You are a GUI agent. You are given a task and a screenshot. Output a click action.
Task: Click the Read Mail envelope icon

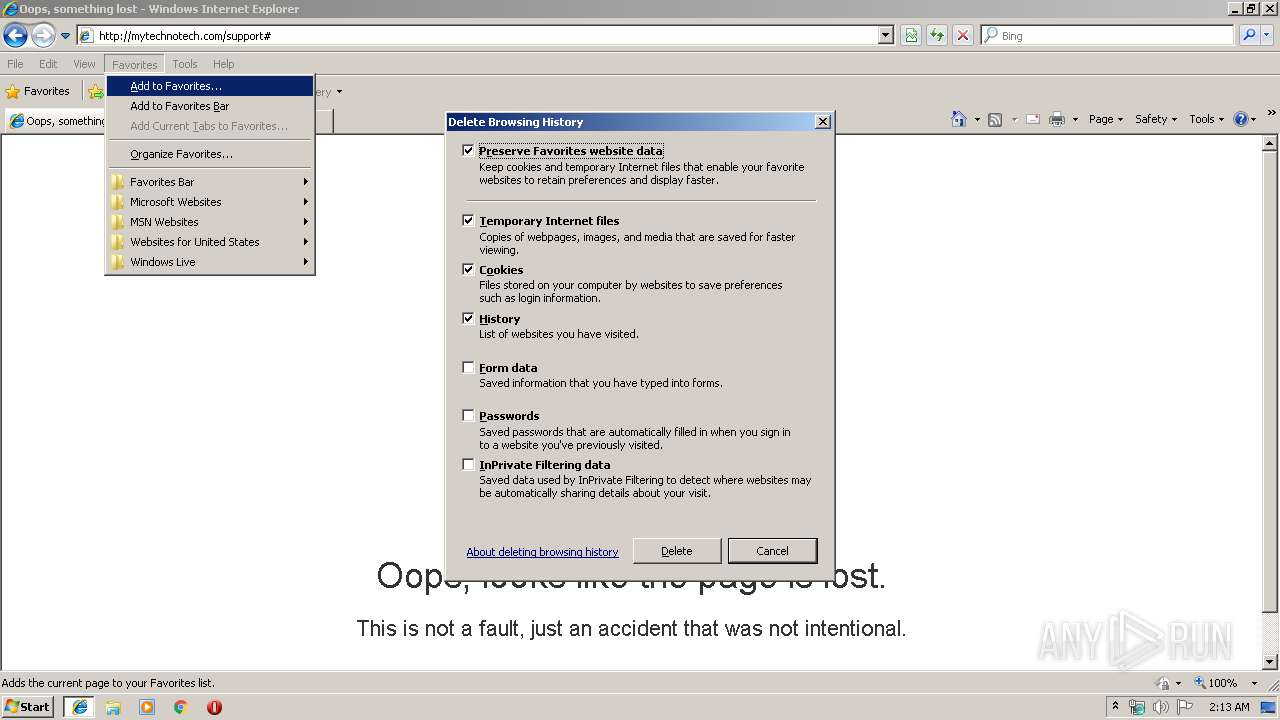click(x=1033, y=119)
